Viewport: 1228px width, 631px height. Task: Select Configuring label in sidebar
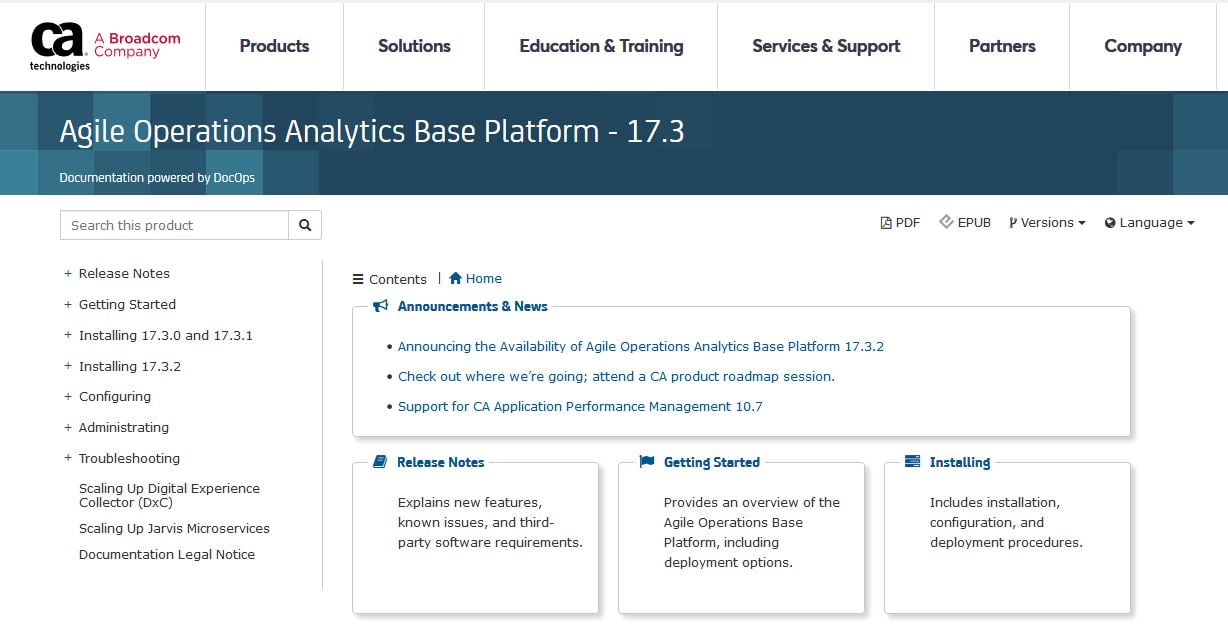click(115, 397)
